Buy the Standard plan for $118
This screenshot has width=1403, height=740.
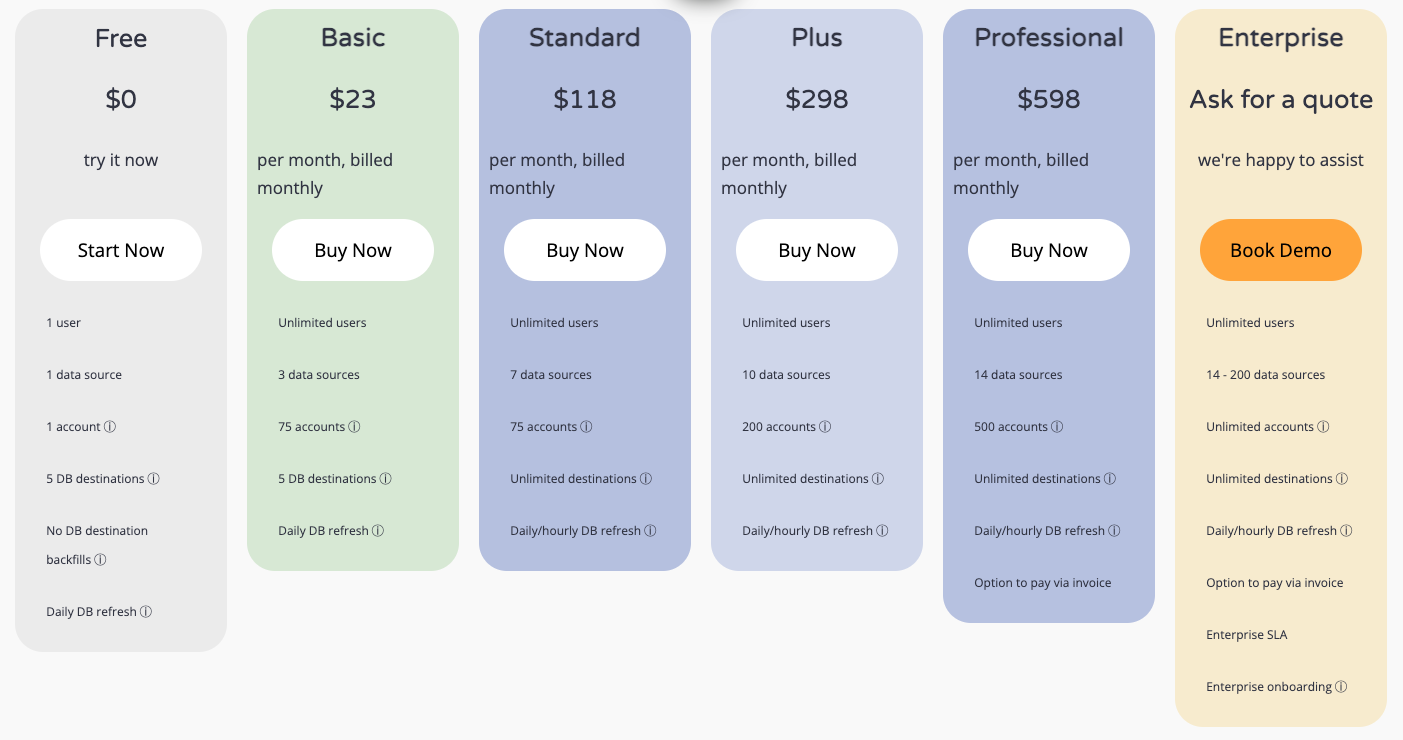[585, 250]
